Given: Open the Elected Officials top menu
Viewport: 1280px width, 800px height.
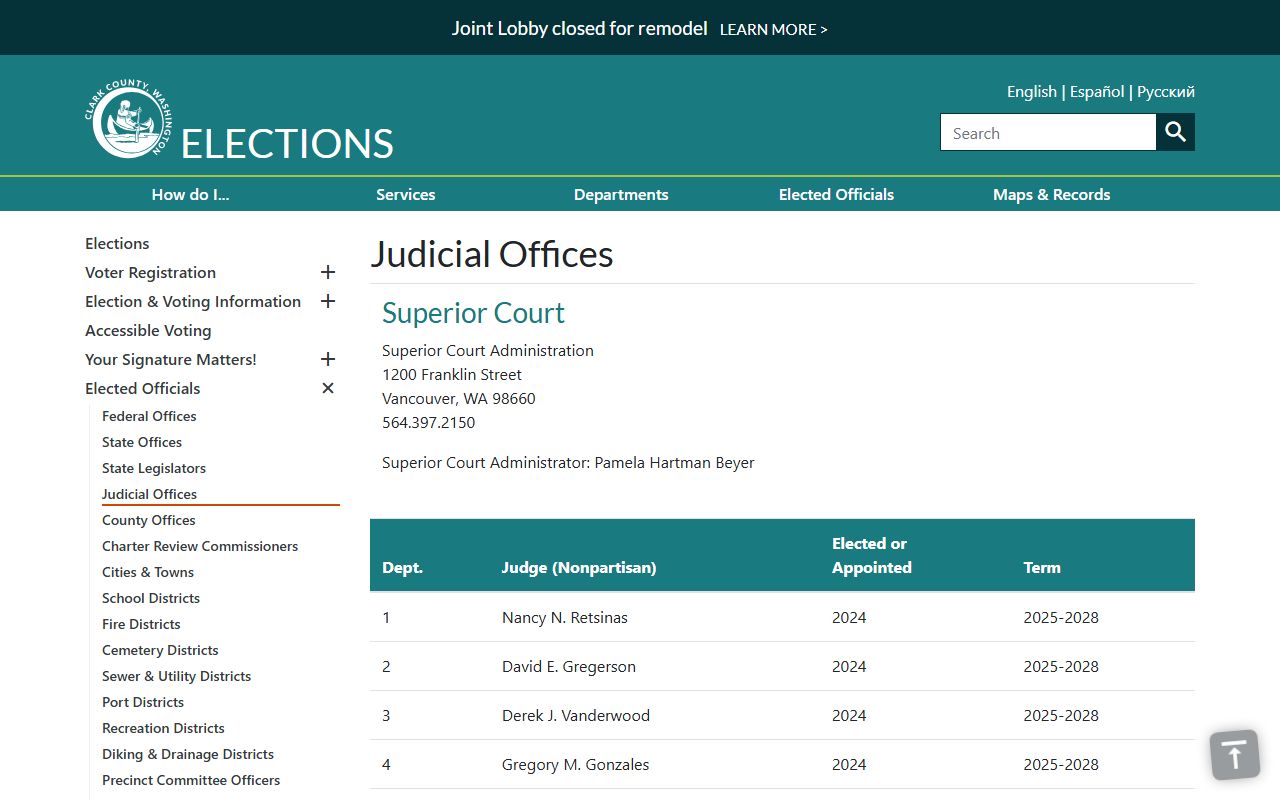Looking at the screenshot, I should click(x=836, y=194).
